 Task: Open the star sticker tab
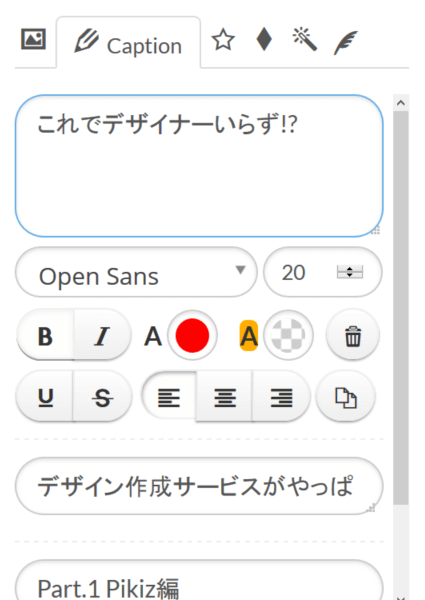[x=223, y=40]
